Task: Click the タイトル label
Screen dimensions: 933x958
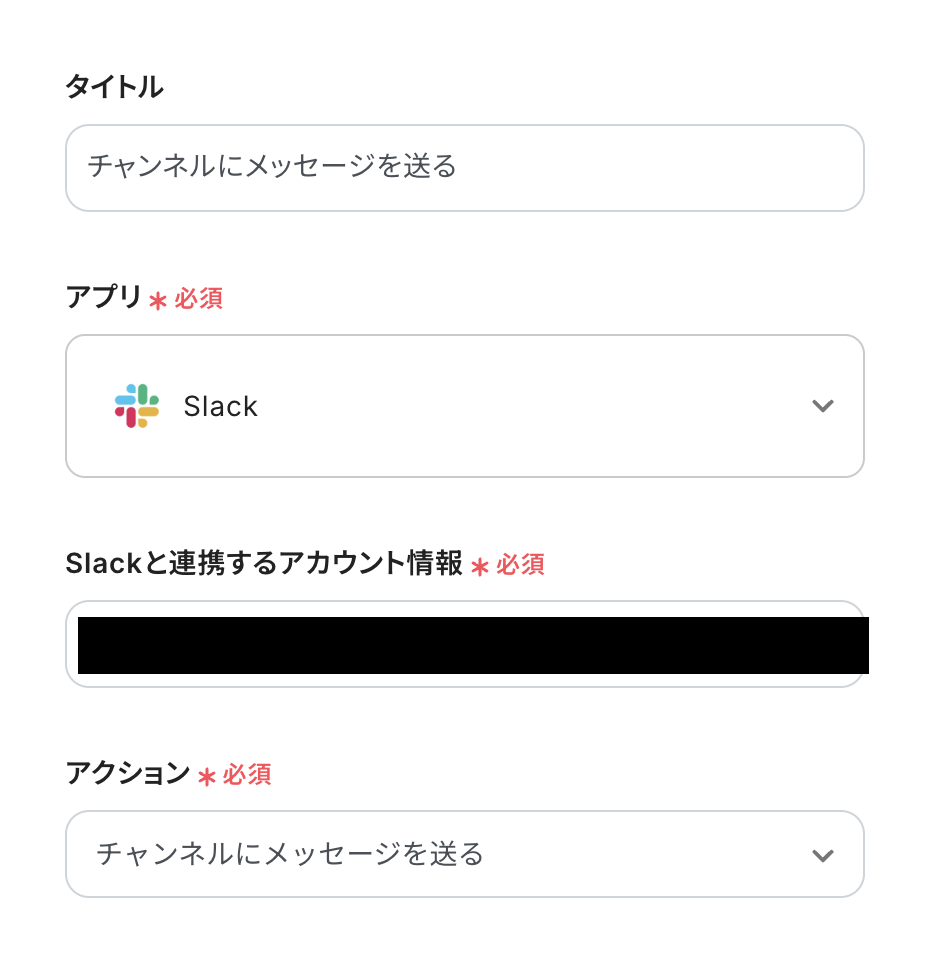Action: coord(114,88)
